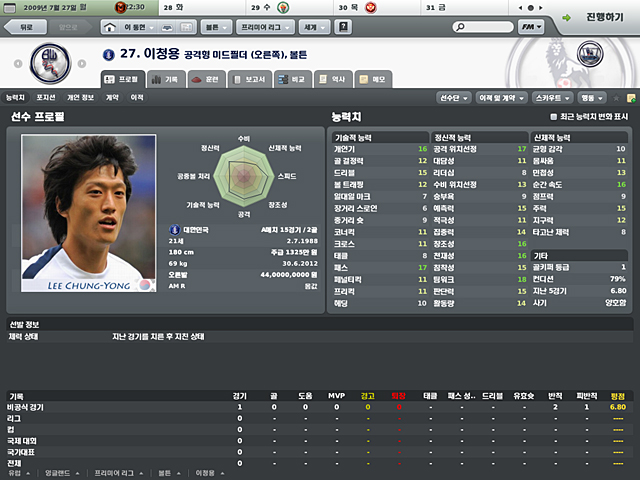The width and height of the screenshot is (640, 480).
Task: Toggle 최근 능력치 변화 표시 checkbox
Action: pos(553,117)
